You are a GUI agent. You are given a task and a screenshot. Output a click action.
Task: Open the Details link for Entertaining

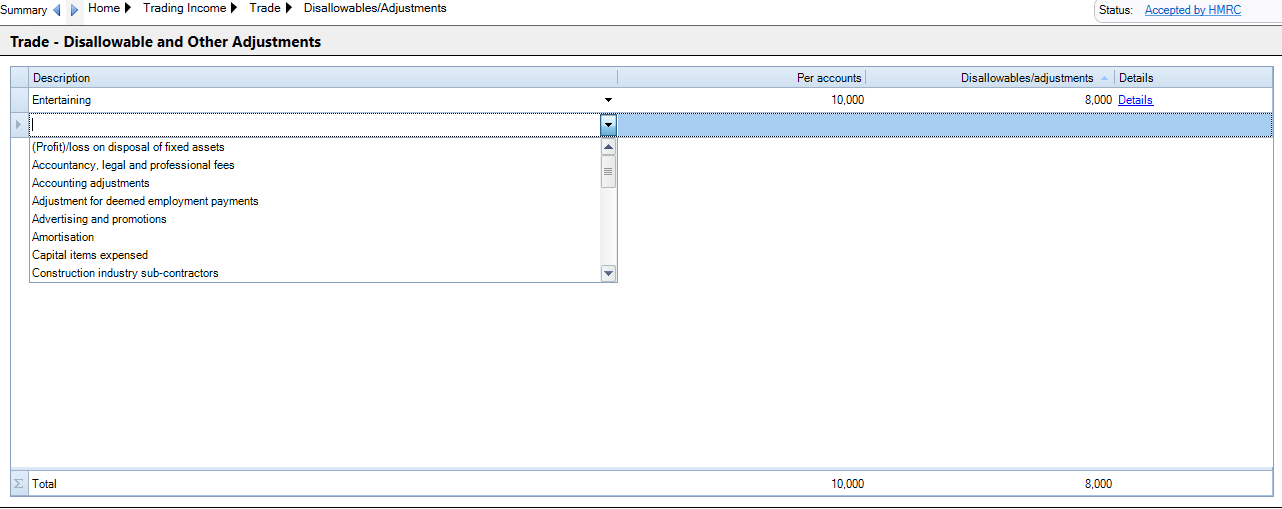1135,100
